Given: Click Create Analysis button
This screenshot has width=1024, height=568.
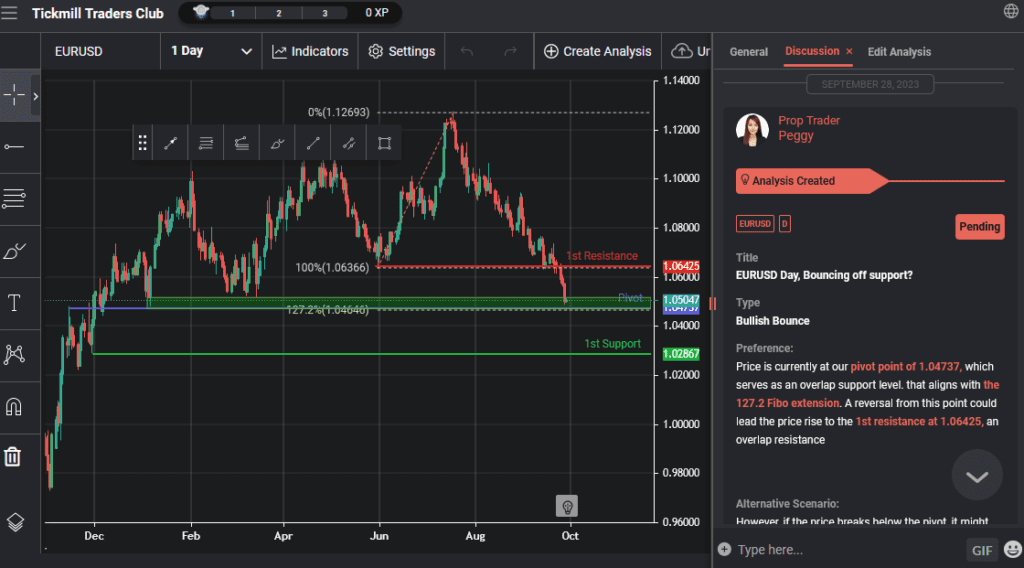Looking at the screenshot, I should coord(598,51).
